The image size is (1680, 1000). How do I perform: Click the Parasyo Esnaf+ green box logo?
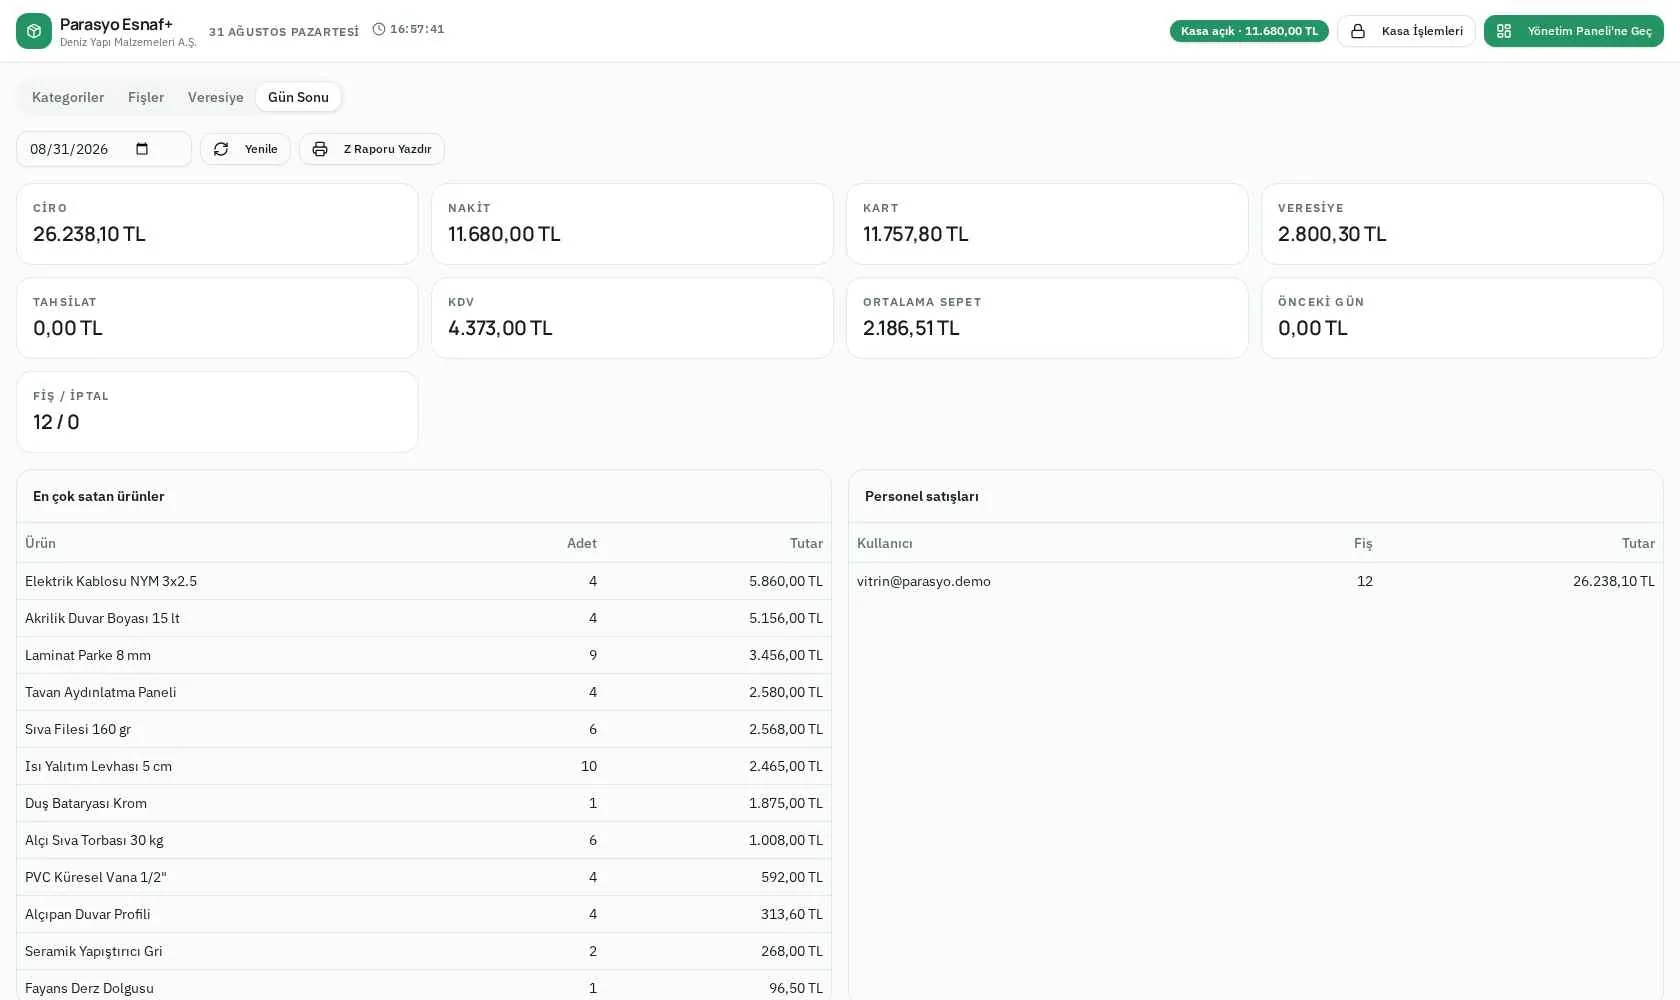point(34,31)
